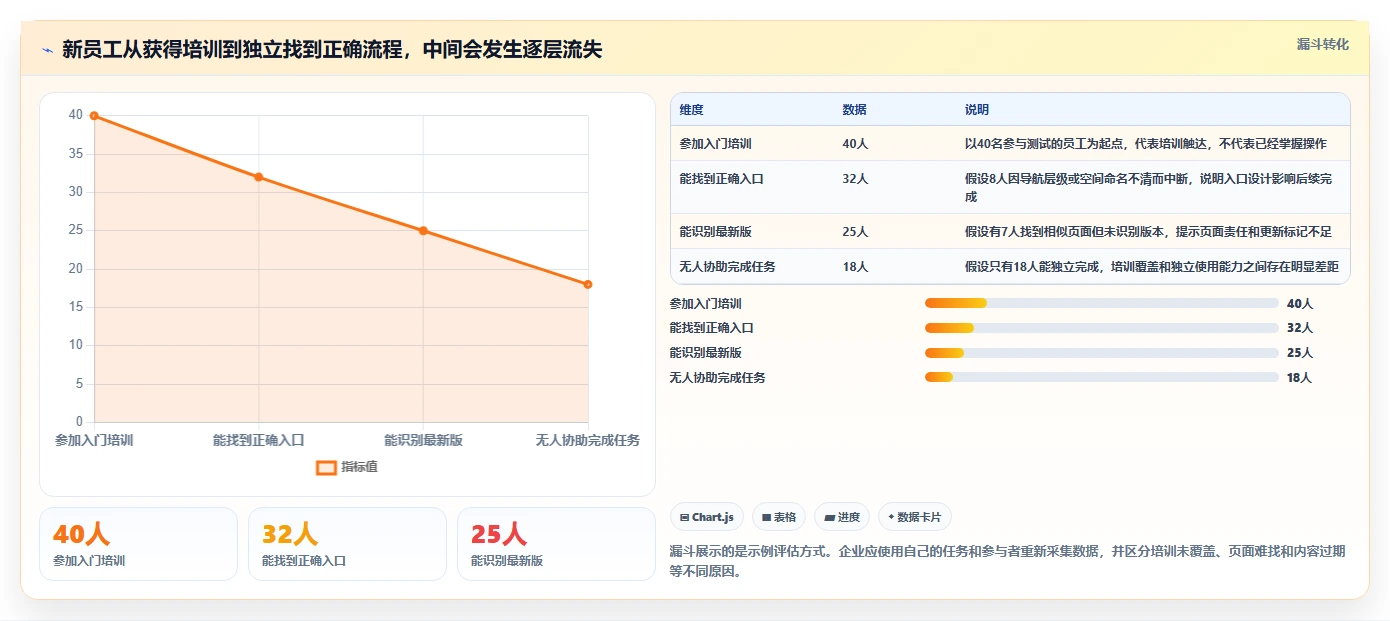This screenshot has width=1390, height=621.
Task: Click description starting 以40名参与测试的员工为起点
Action: click(1145, 144)
